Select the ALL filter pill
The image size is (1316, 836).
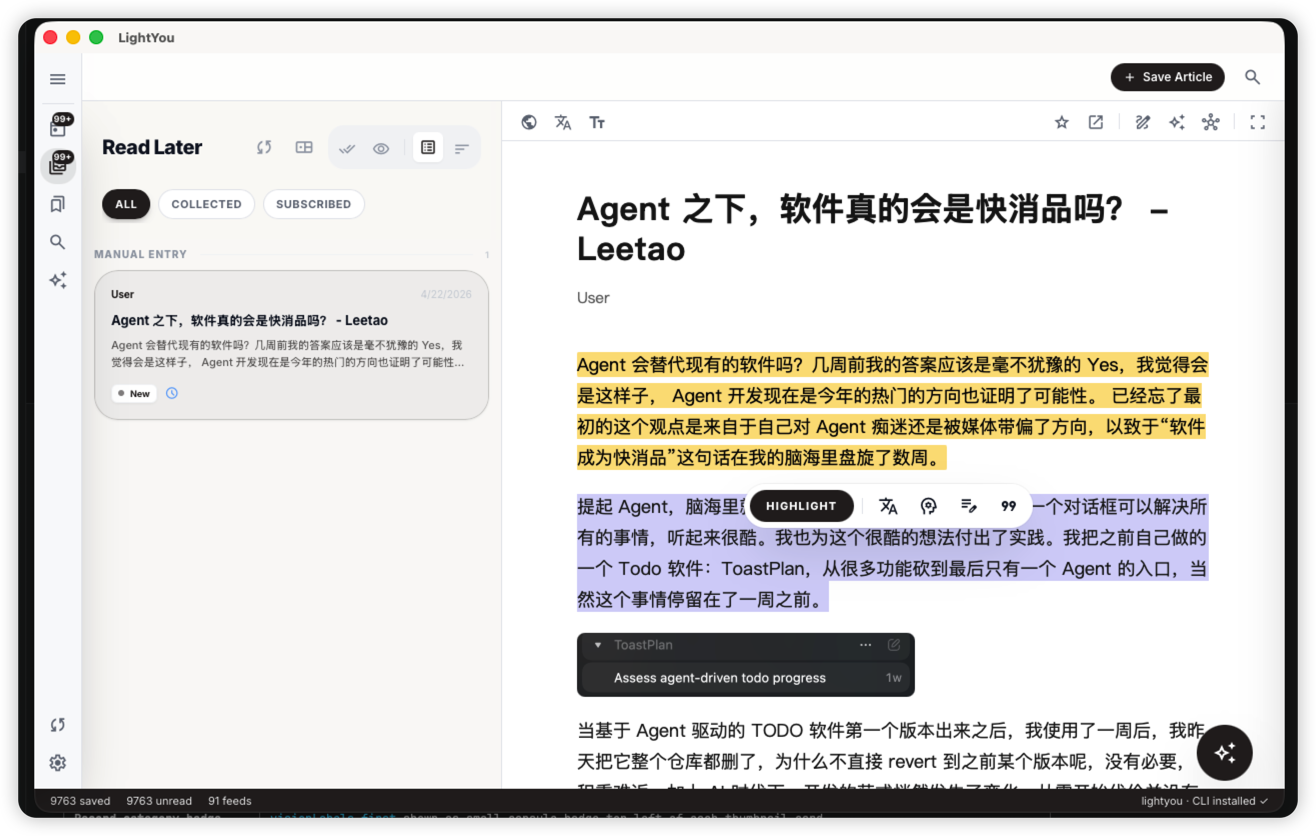tap(126, 204)
